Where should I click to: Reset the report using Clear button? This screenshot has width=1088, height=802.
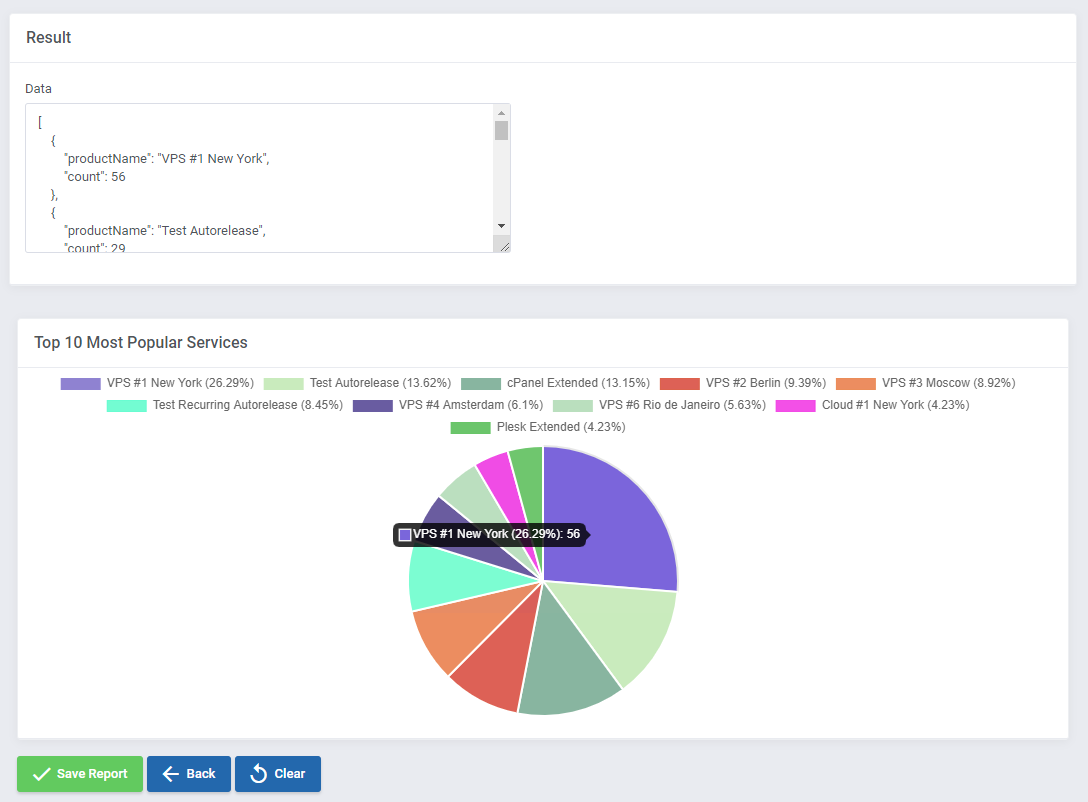278,774
